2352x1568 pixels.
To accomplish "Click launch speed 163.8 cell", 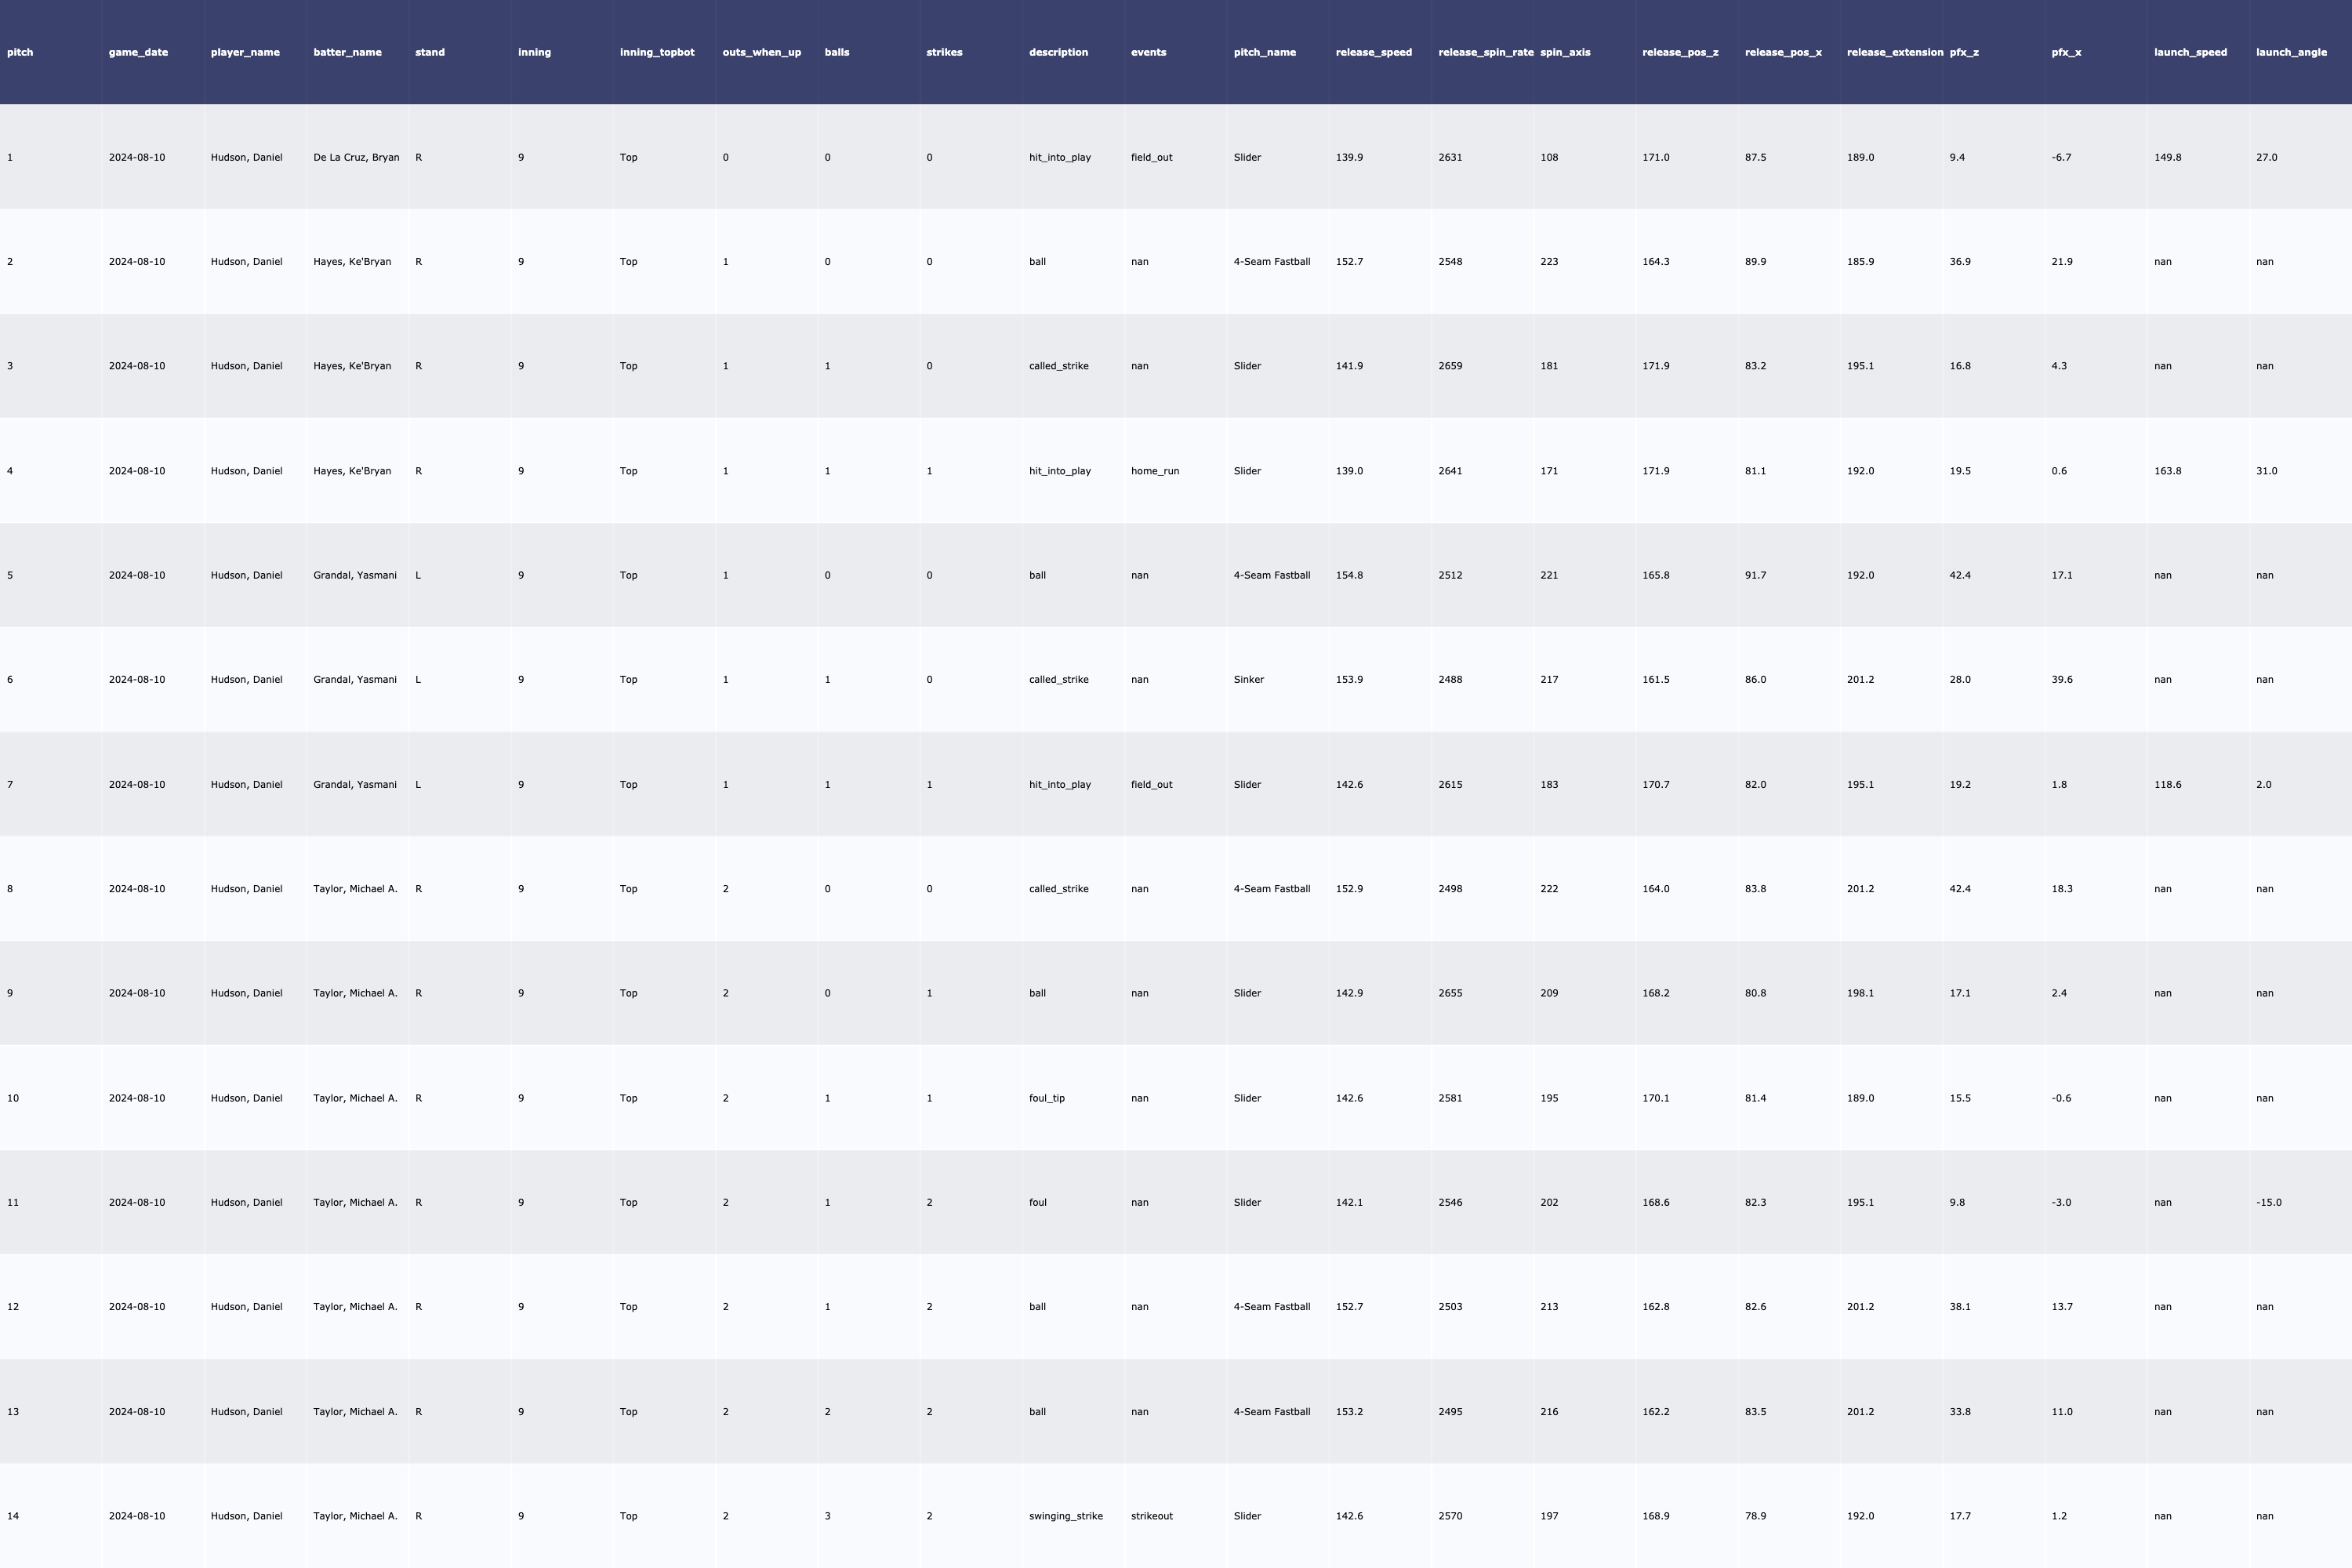I will pos(2167,471).
